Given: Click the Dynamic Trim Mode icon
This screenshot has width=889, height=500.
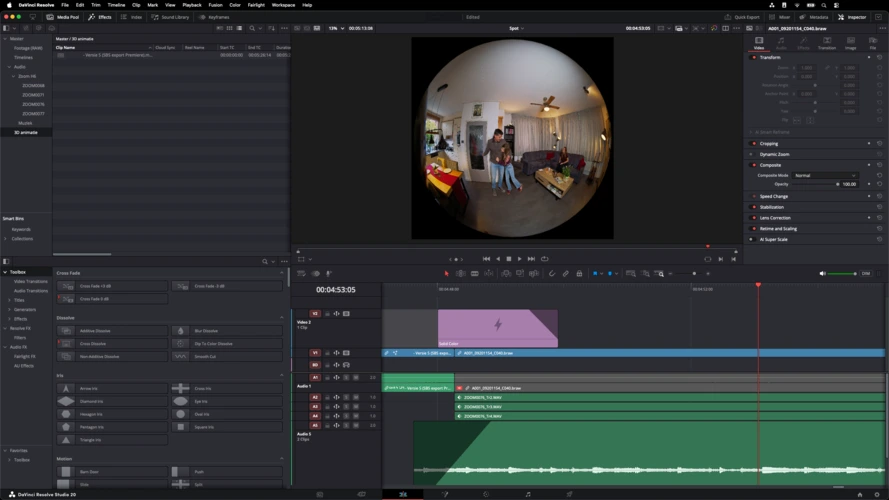Looking at the screenshot, I should coord(489,273).
